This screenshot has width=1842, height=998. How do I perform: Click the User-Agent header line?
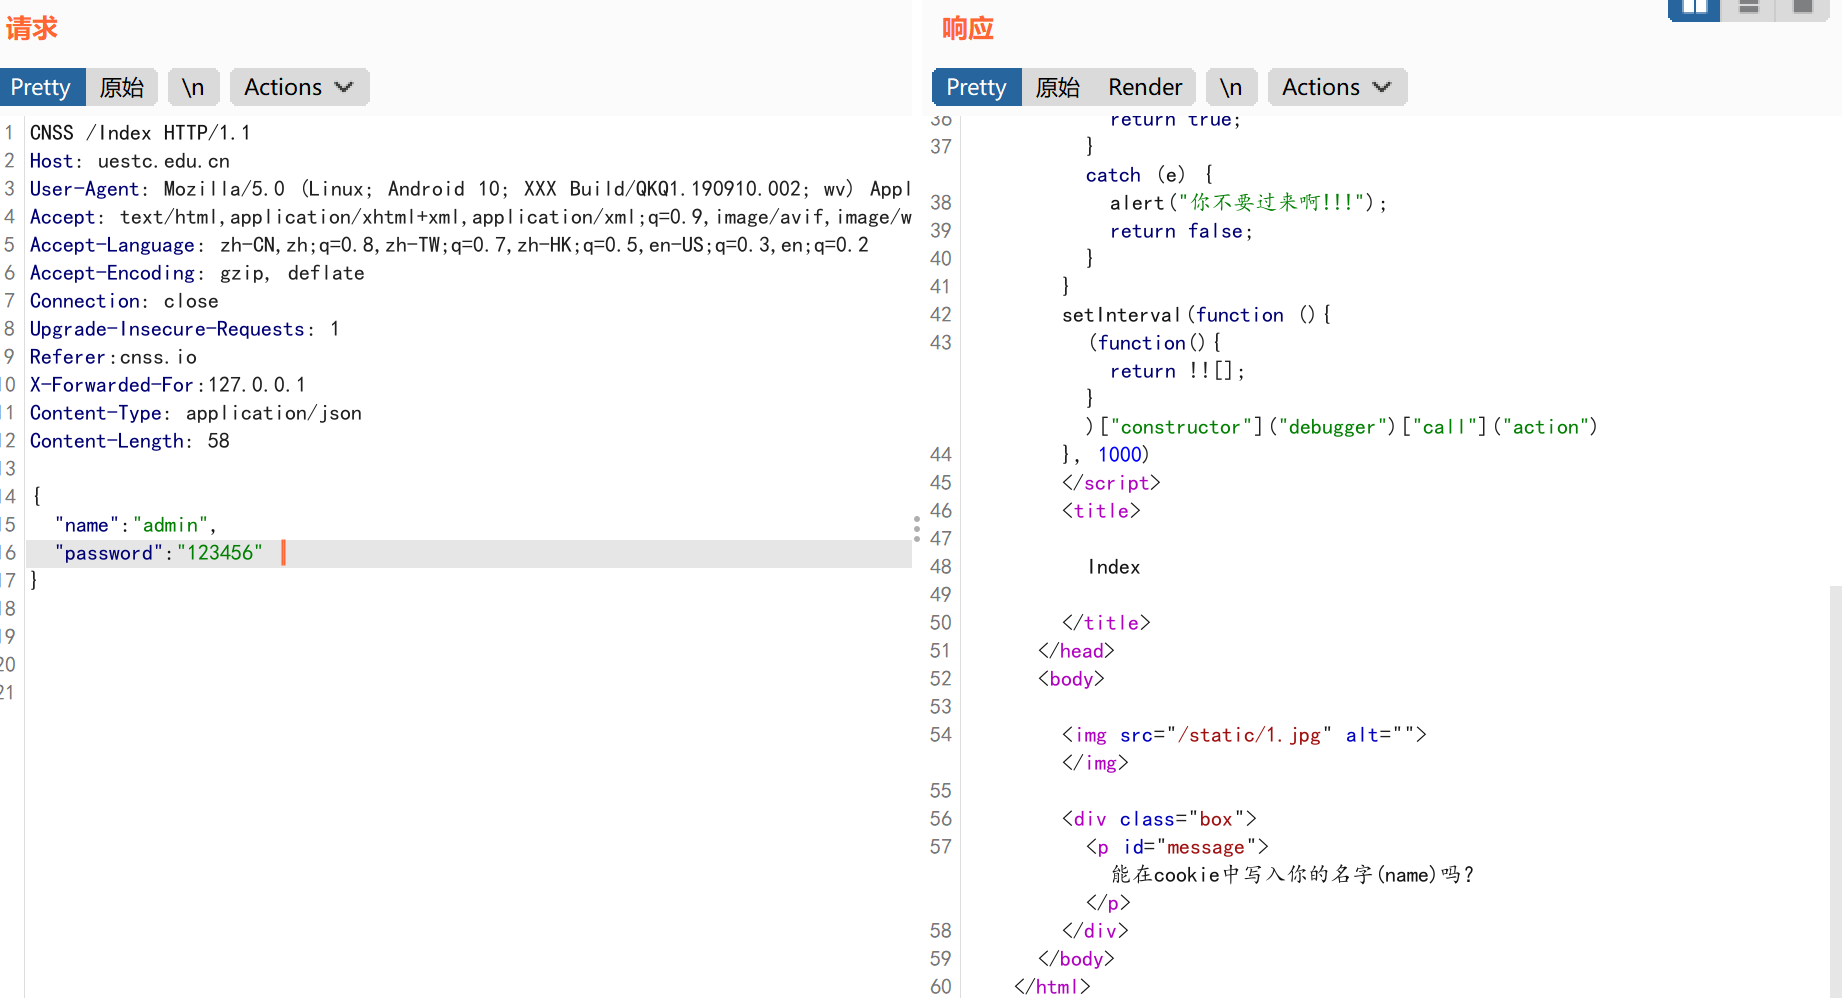[x=470, y=189]
